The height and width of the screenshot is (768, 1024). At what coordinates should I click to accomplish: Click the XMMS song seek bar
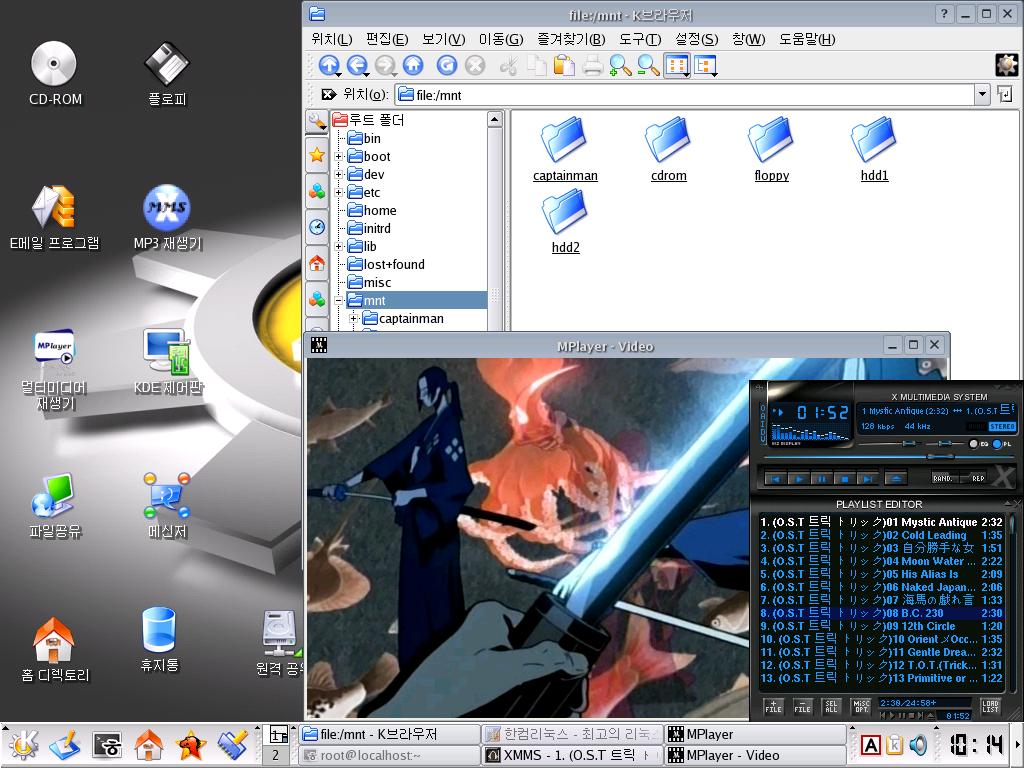click(x=887, y=458)
